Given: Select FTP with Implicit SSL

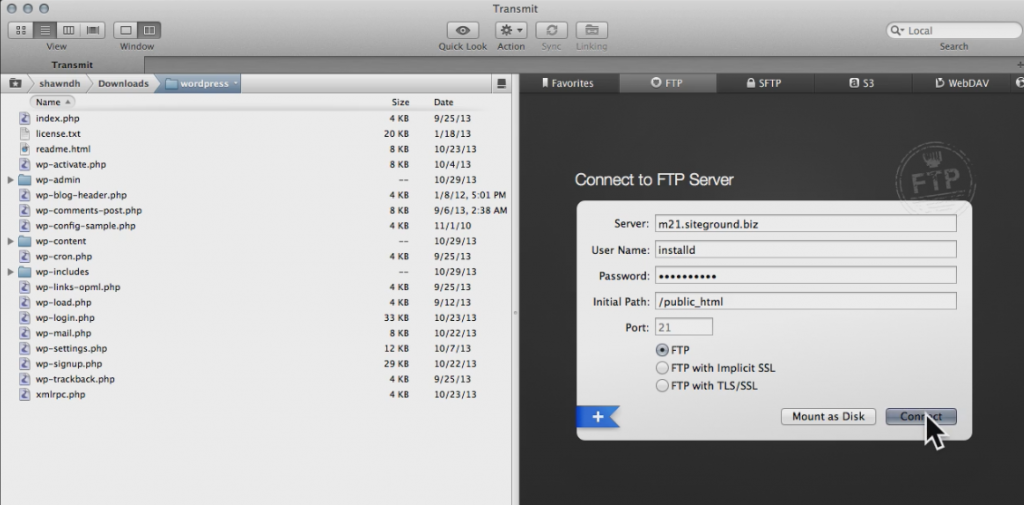Looking at the screenshot, I should (662, 368).
